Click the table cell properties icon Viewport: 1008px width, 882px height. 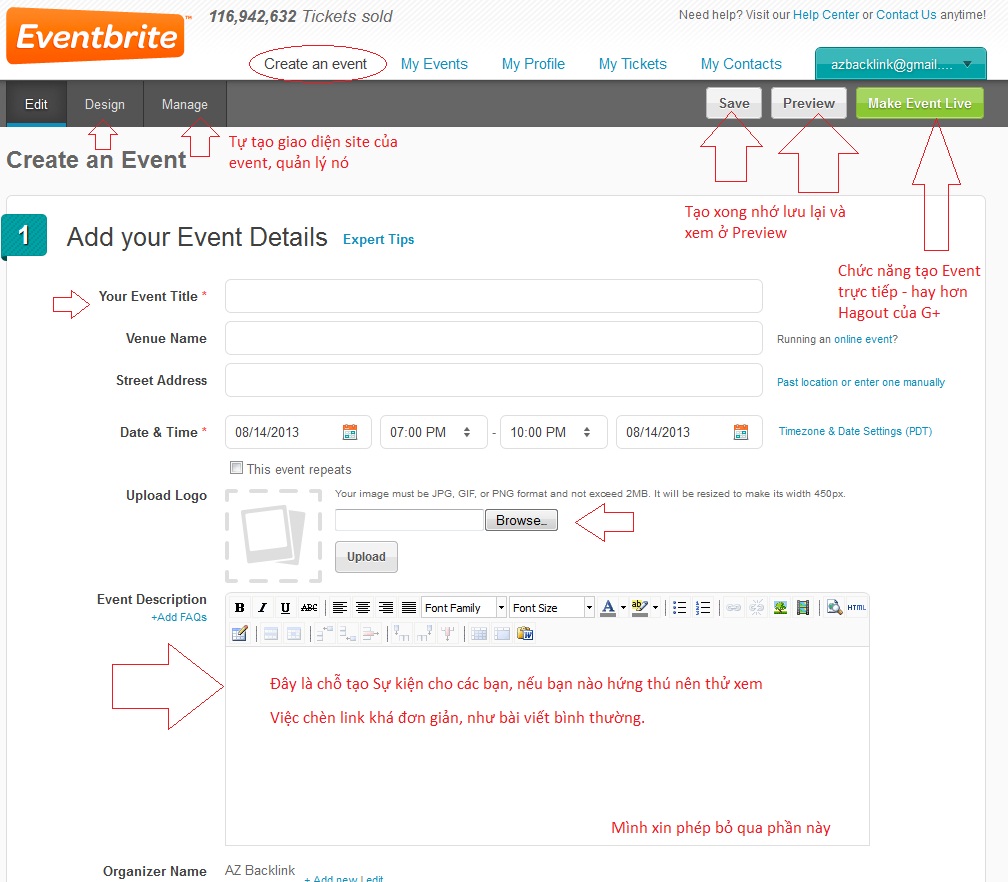coord(294,634)
